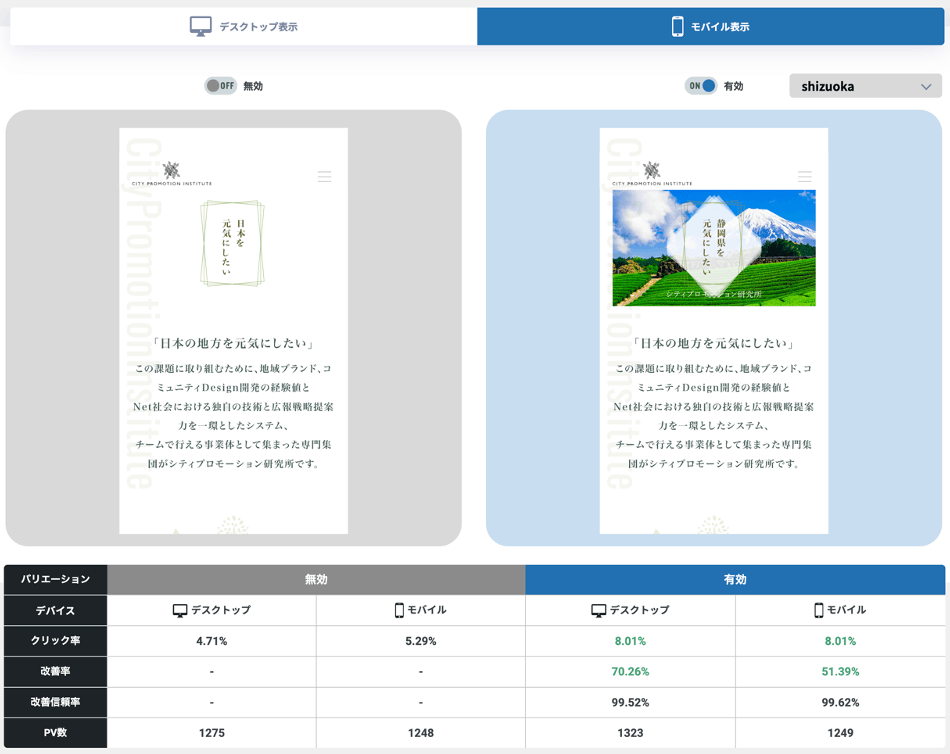This screenshot has width=950, height=754.
Task: Toggle the OFF switch labeled 無効
Action: pos(220,86)
